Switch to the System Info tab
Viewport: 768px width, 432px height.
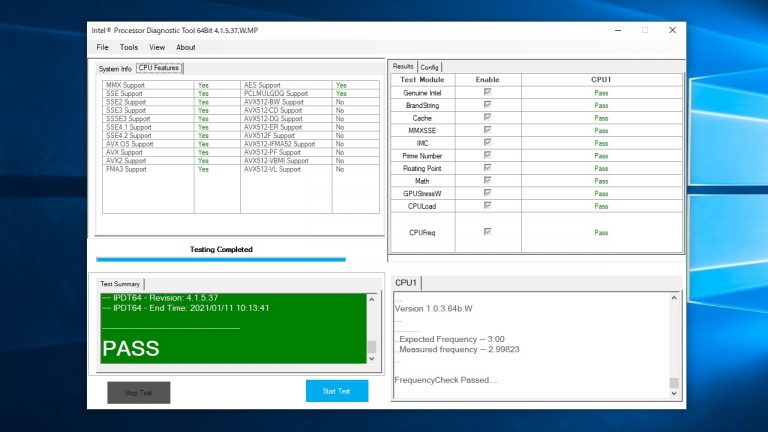click(x=115, y=69)
